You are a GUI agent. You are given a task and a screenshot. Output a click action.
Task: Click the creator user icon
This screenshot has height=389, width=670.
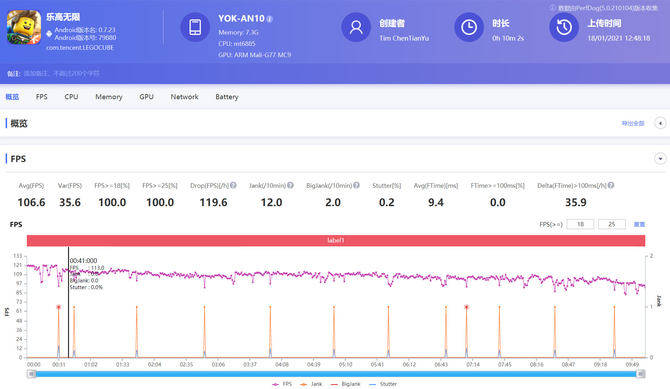click(x=356, y=27)
